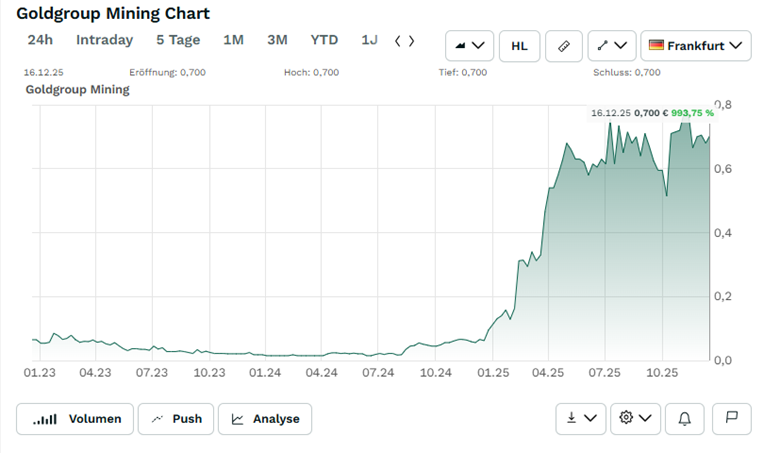Open the chart type dropdown

[469, 46]
